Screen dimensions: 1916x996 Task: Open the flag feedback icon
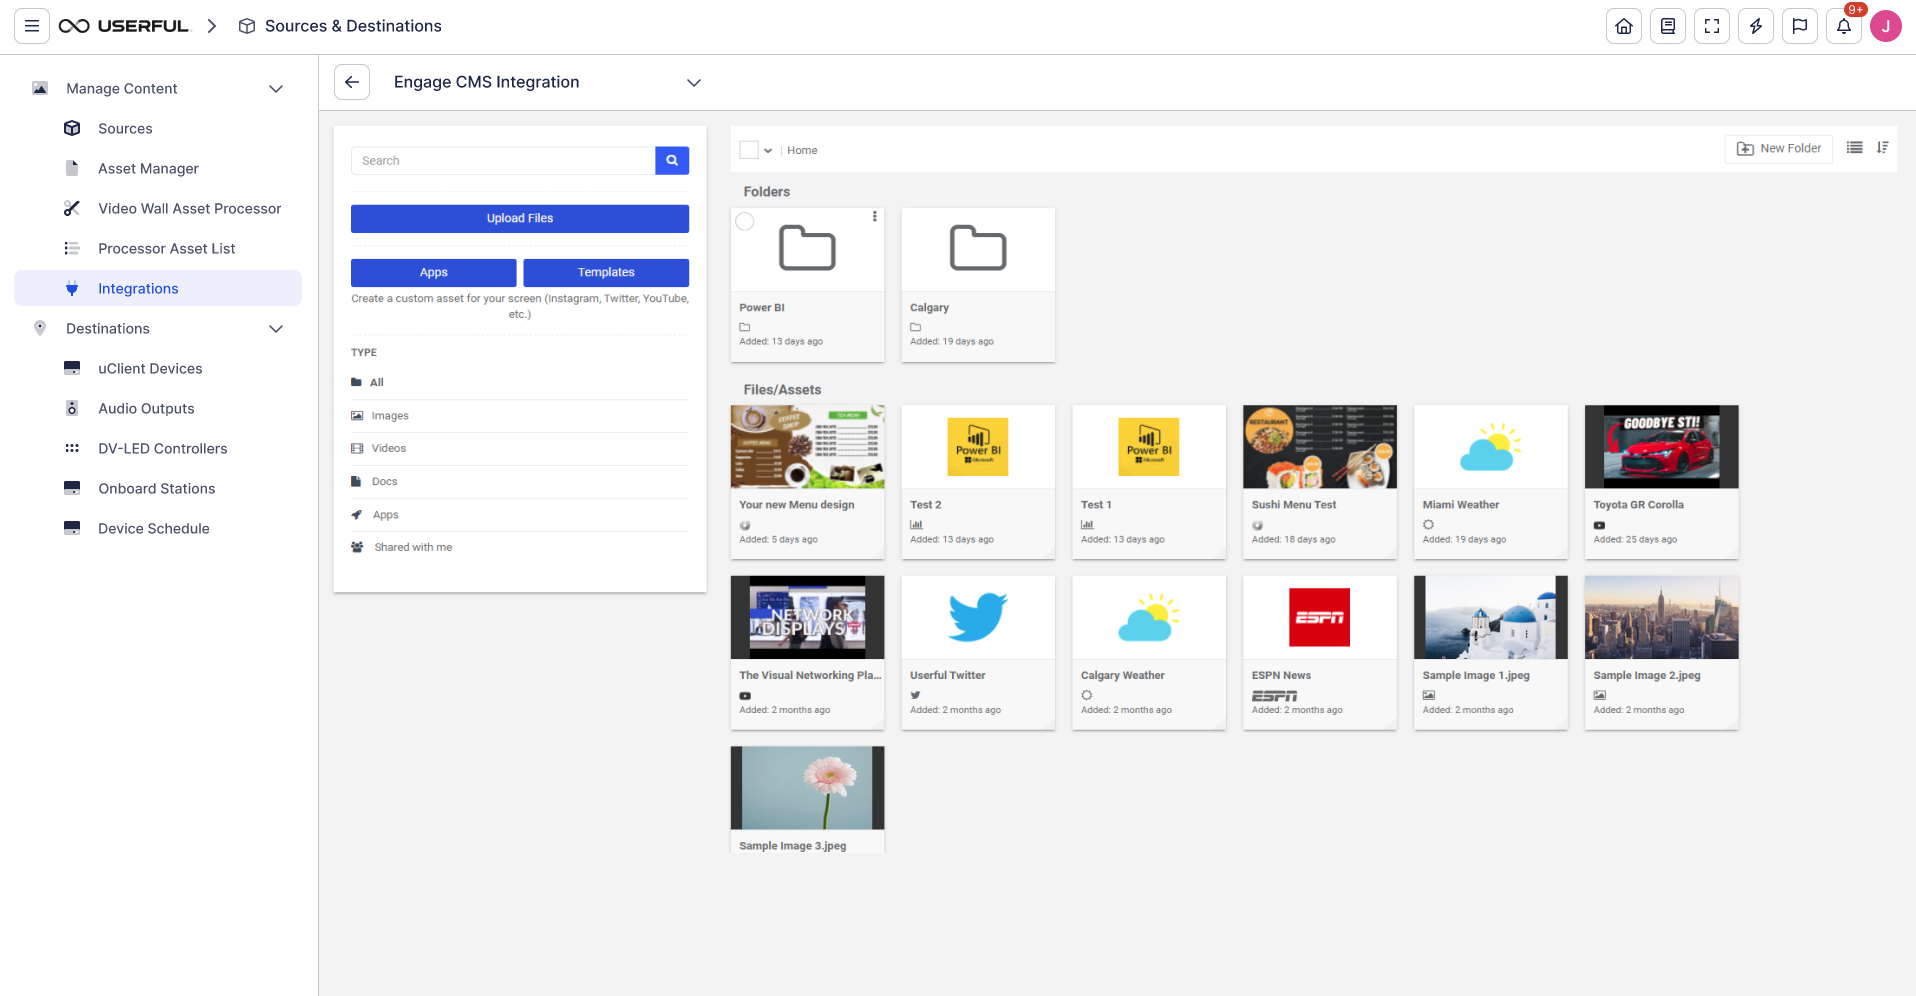coord(1800,26)
